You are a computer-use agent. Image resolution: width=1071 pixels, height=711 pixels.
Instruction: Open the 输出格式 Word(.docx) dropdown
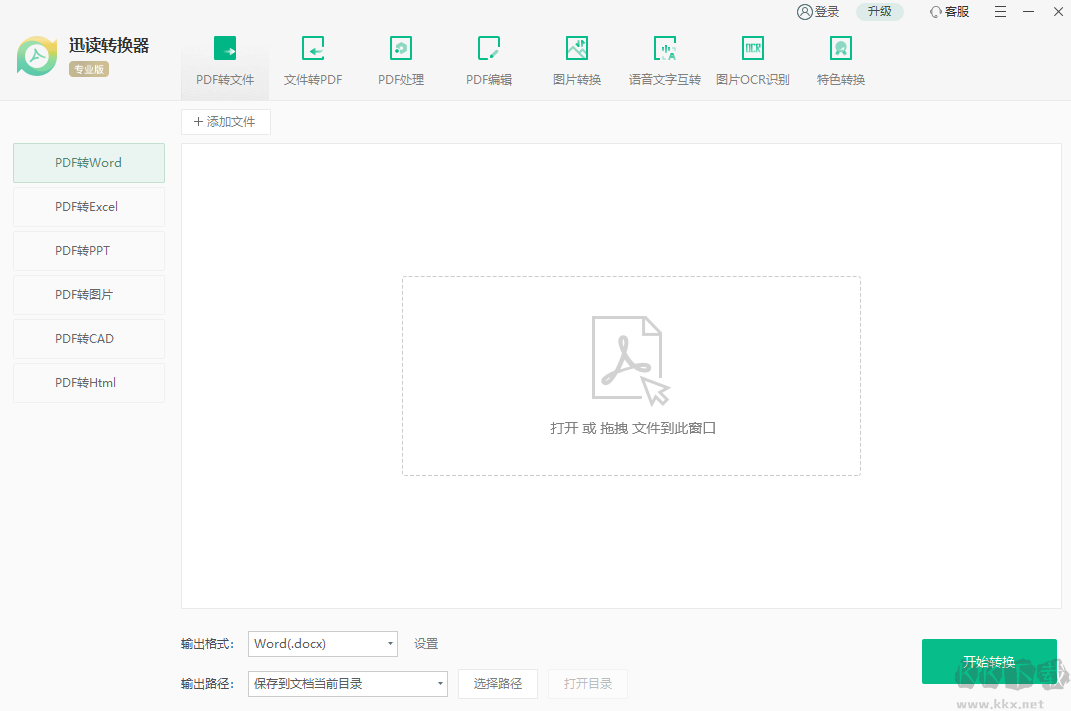coord(322,644)
